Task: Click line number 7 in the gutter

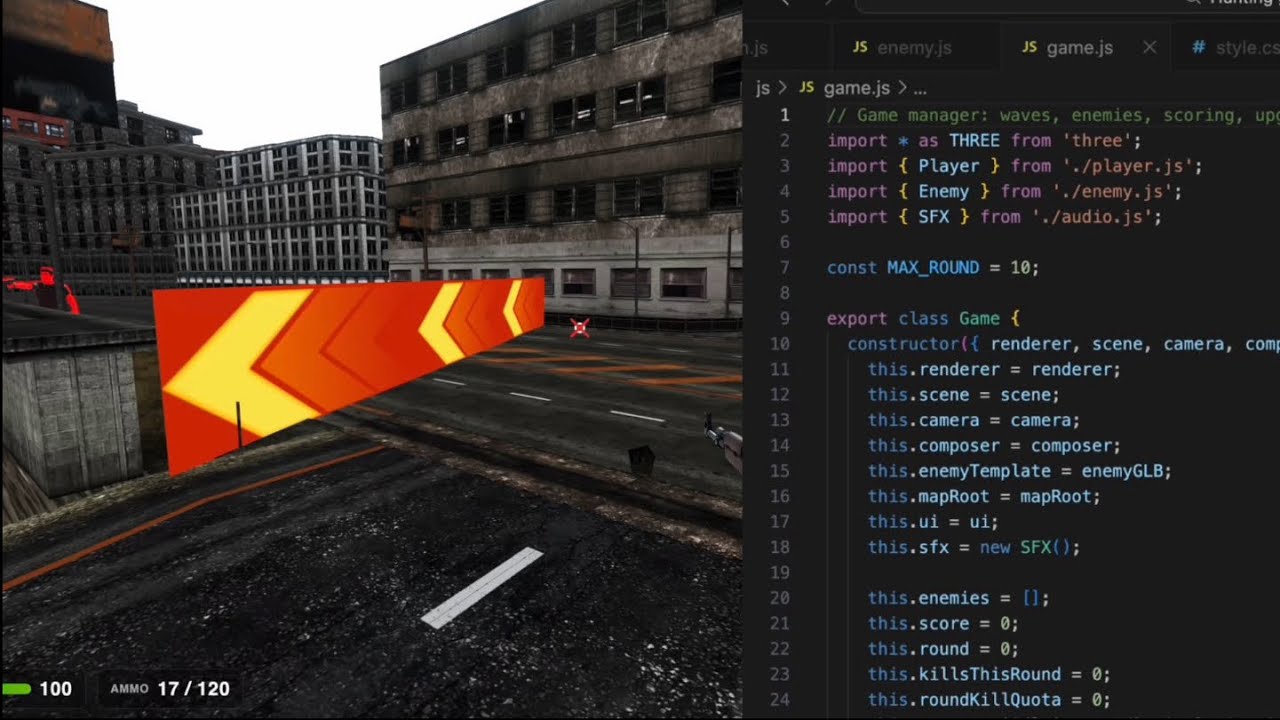Action: (x=785, y=268)
